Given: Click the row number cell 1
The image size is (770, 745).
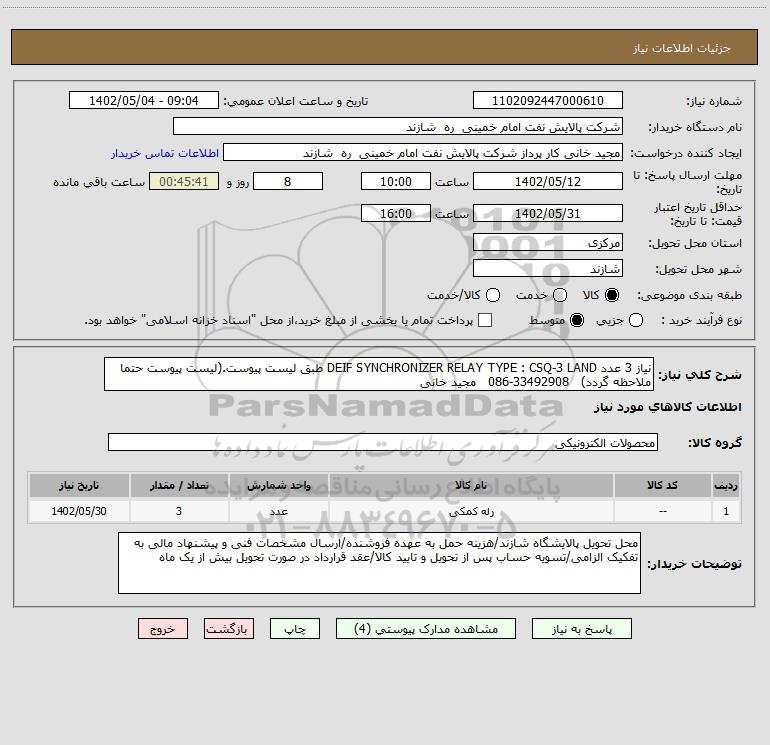Looking at the screenshot, I should 726,511.
